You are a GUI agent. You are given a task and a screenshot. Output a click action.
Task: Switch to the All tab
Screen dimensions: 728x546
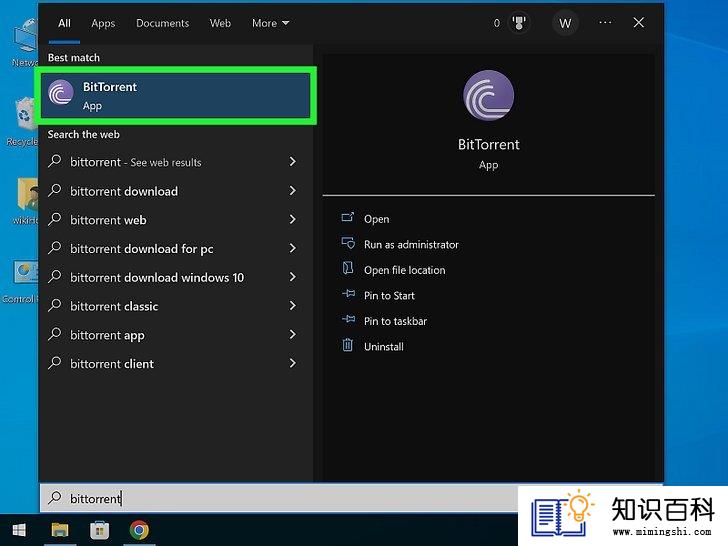click(65, 23)
